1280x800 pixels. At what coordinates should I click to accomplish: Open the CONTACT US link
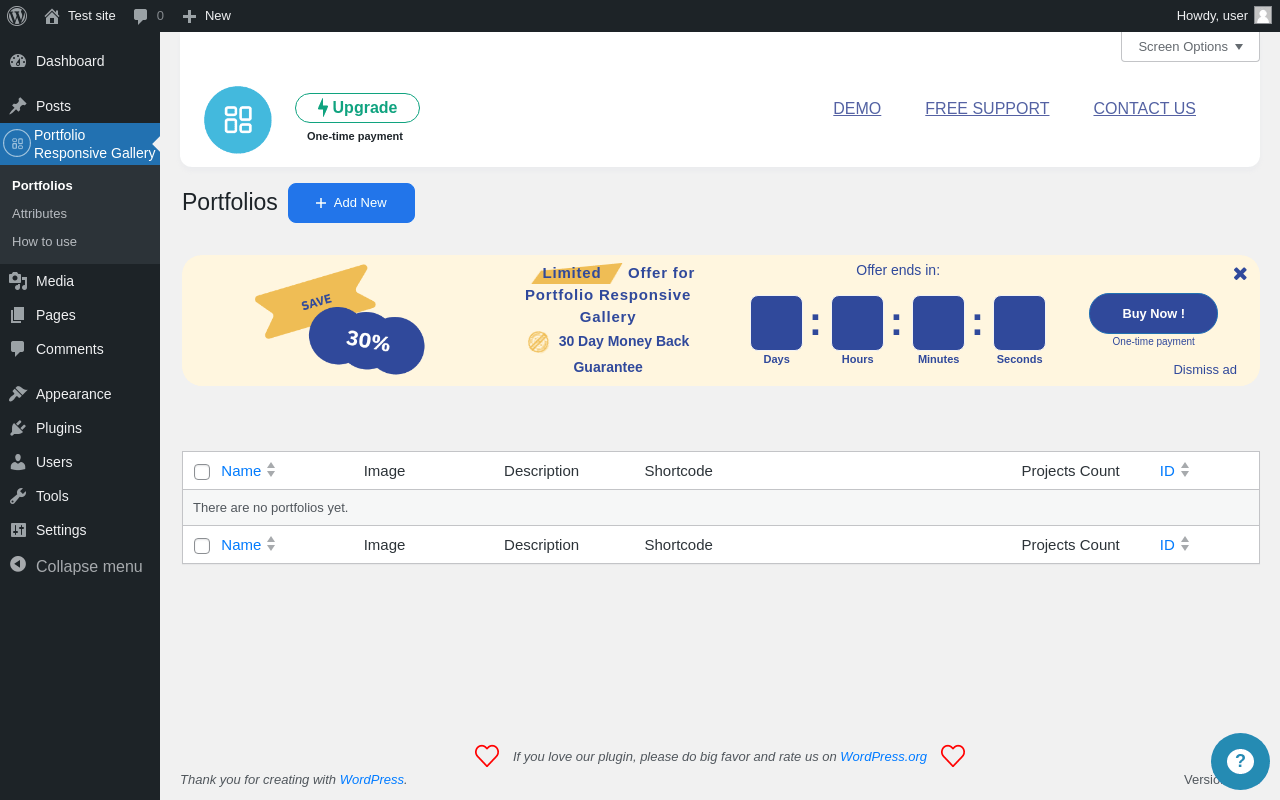point(1144,109)
